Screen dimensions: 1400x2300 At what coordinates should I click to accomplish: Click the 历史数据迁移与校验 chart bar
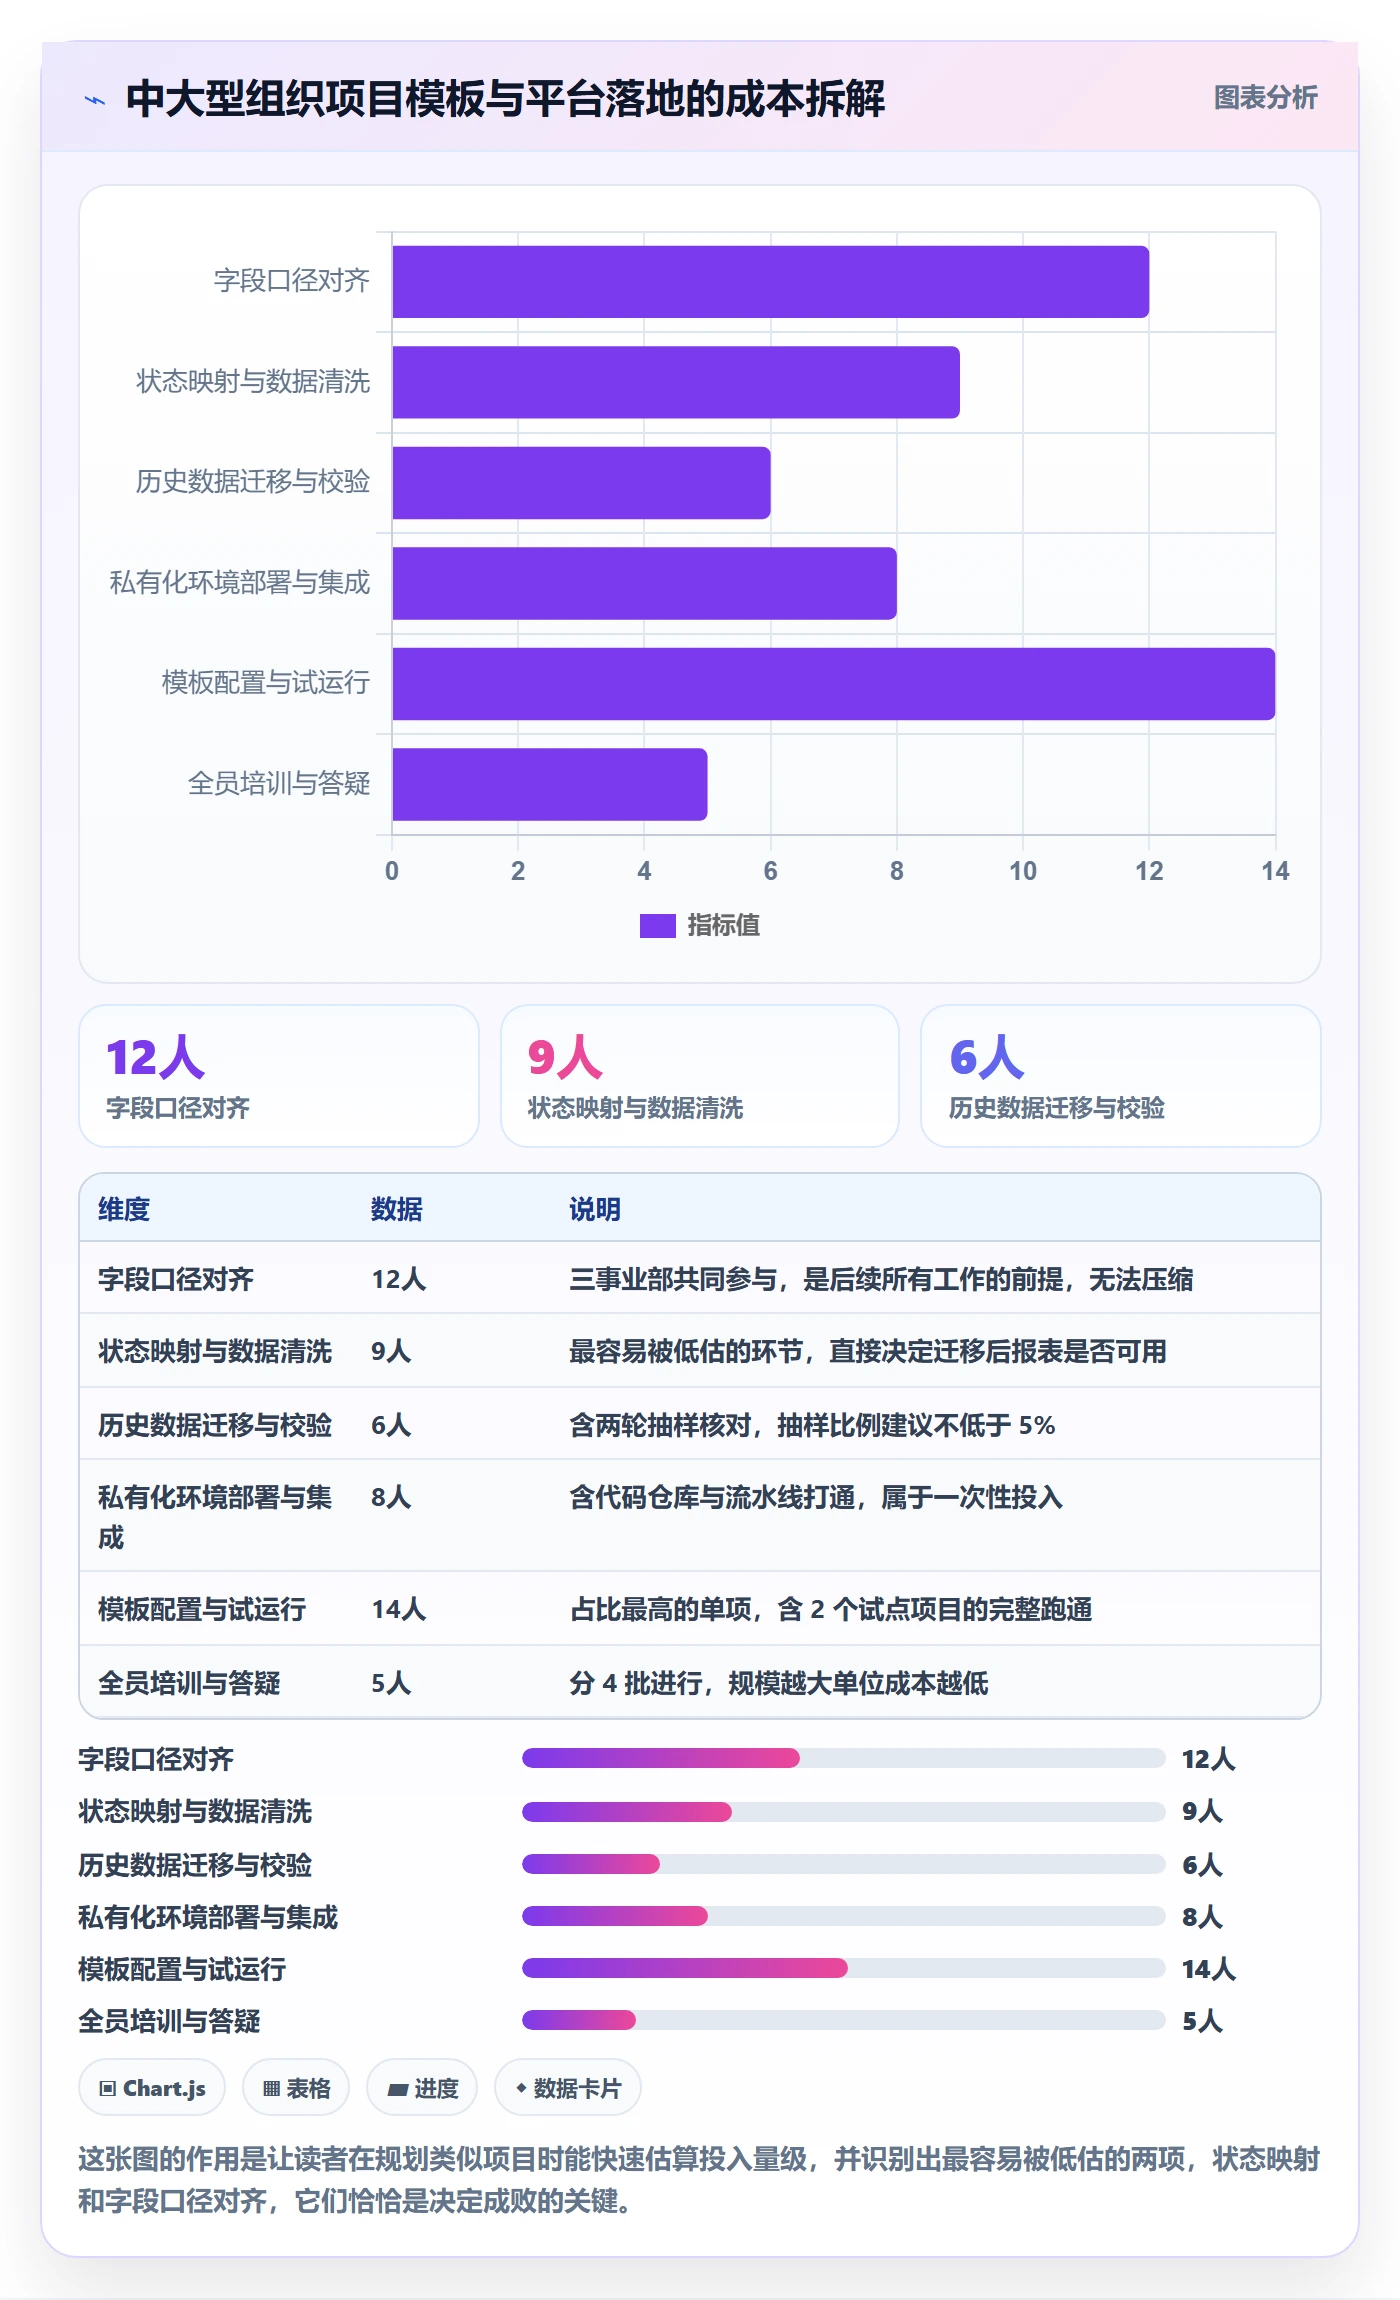(581, 483)
